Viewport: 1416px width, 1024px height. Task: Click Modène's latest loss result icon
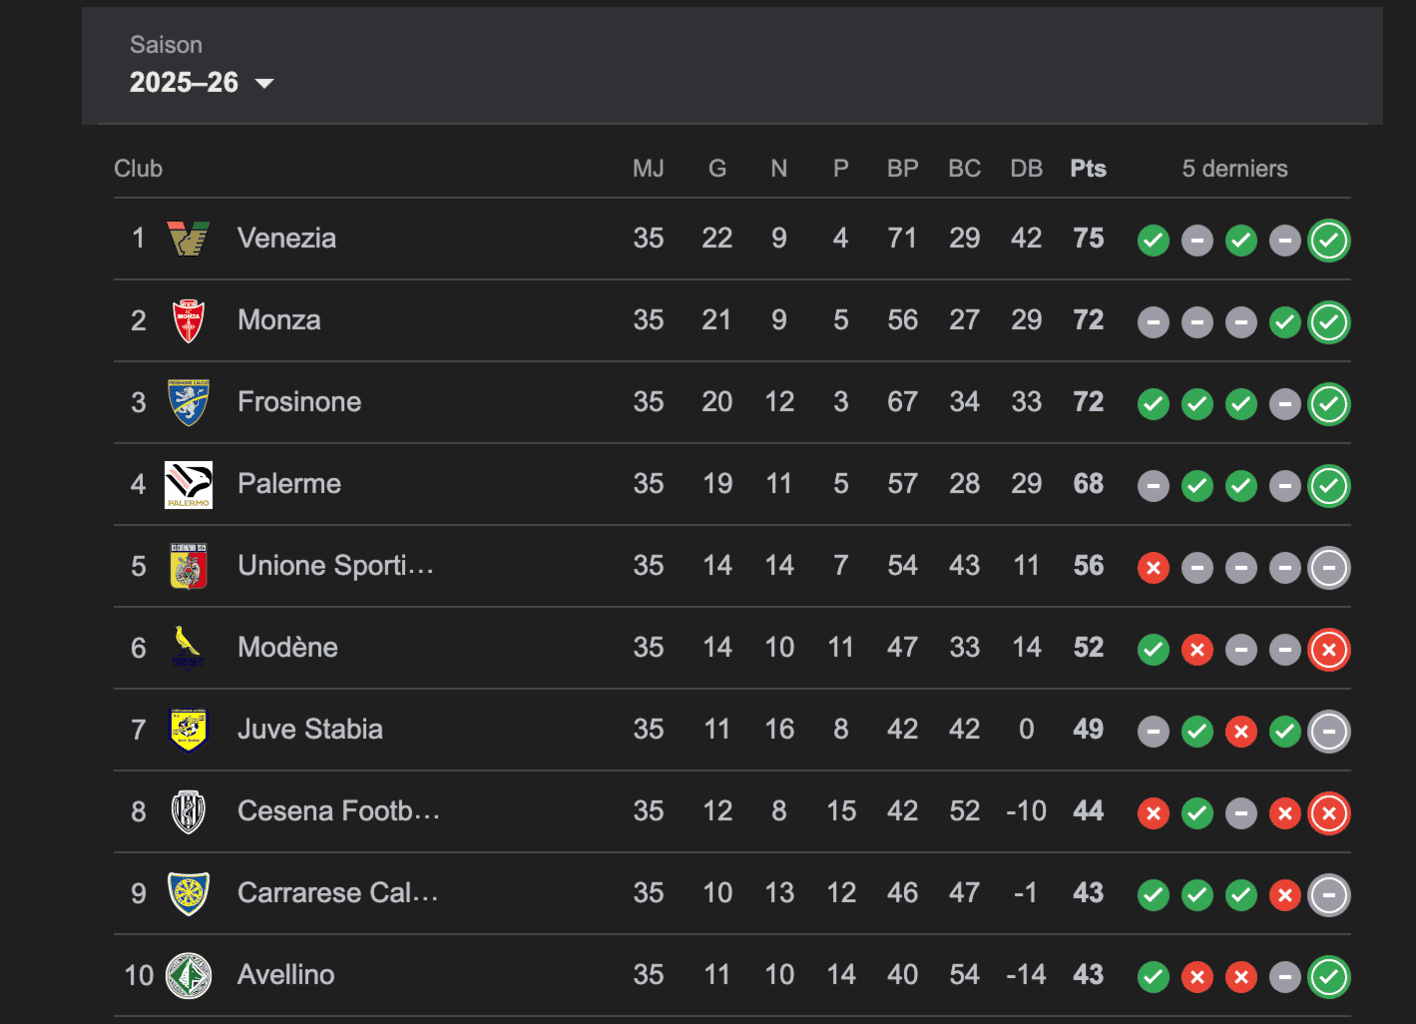click(1329, 650)
